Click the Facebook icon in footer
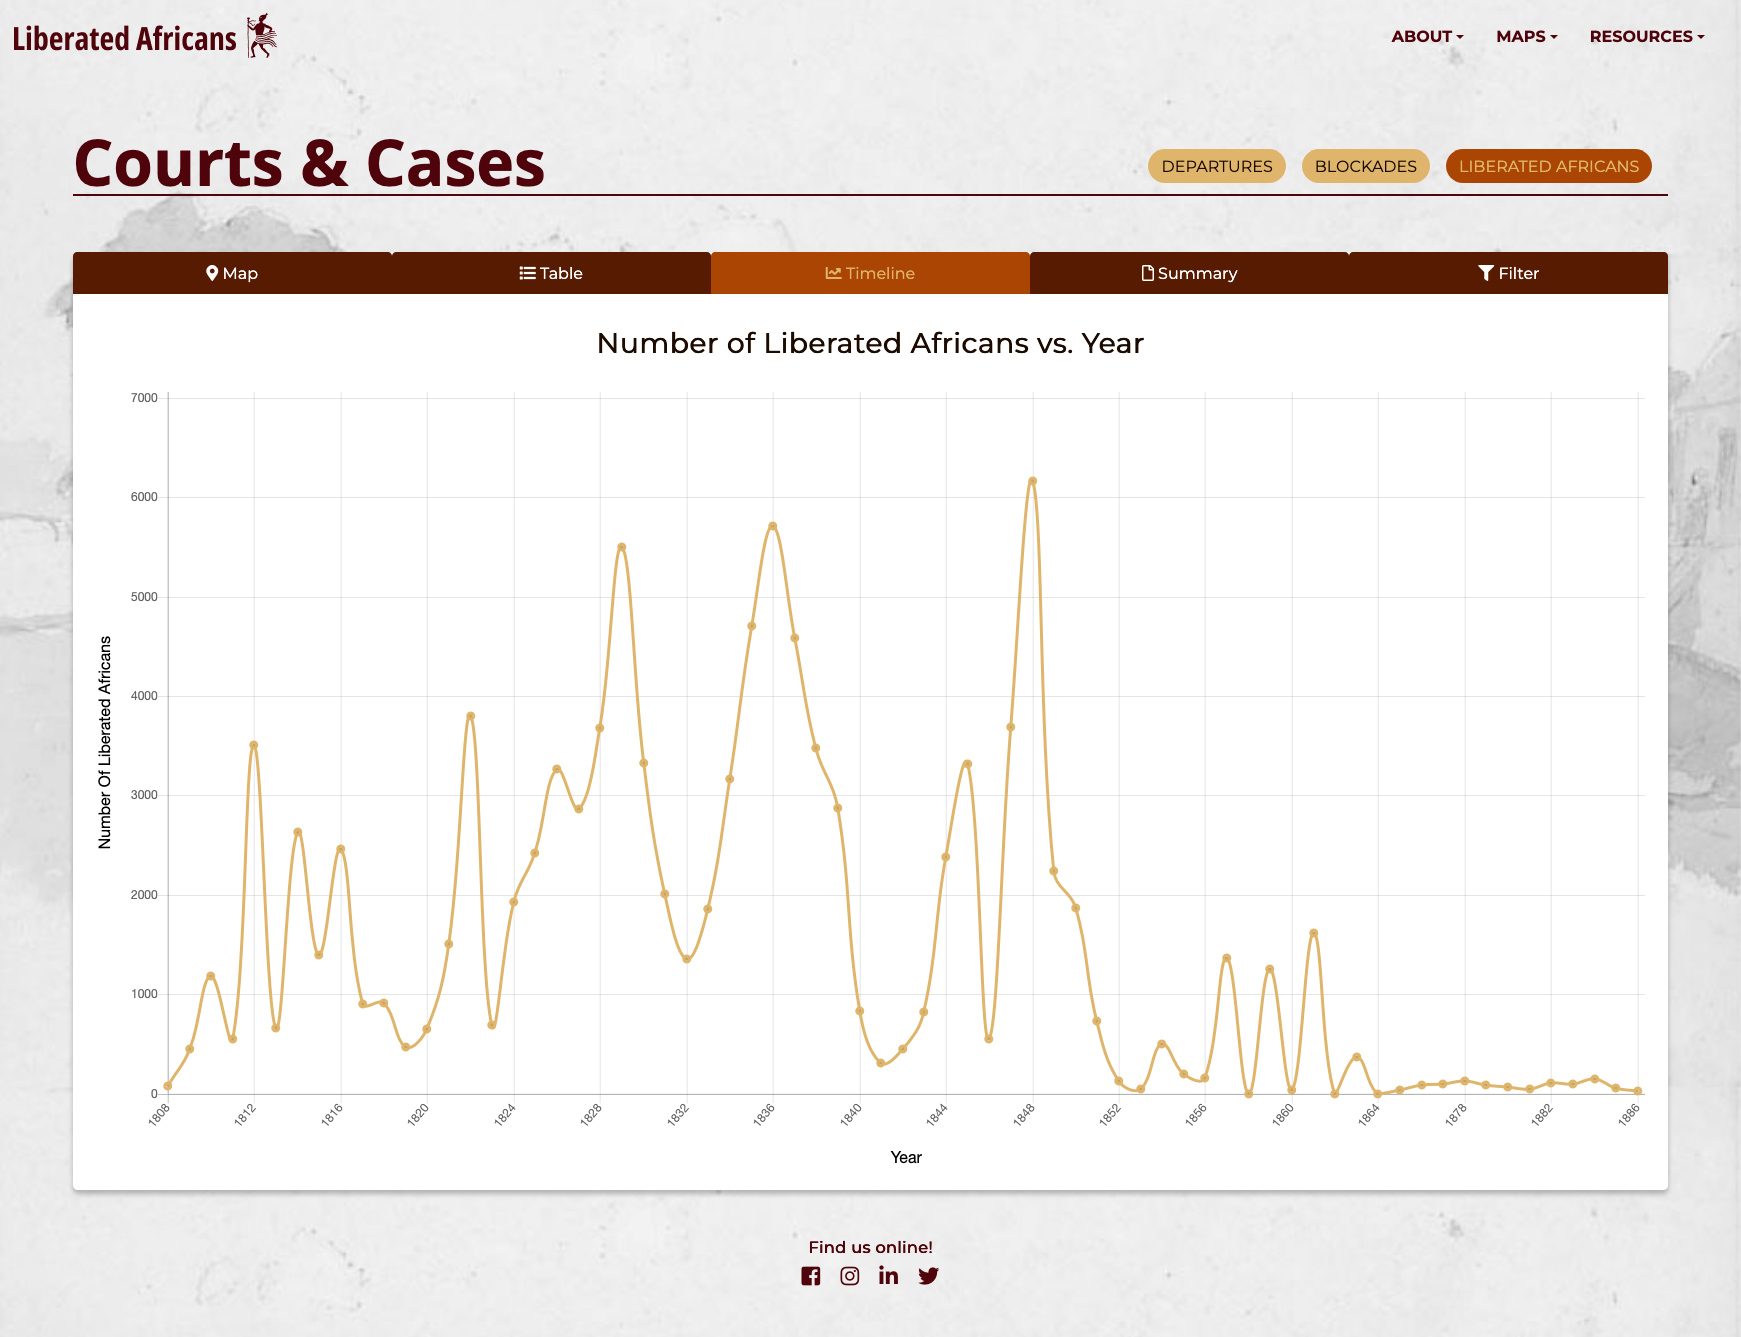Viewport: 1741px width, 1337px height. click(x=811, y=1276)
